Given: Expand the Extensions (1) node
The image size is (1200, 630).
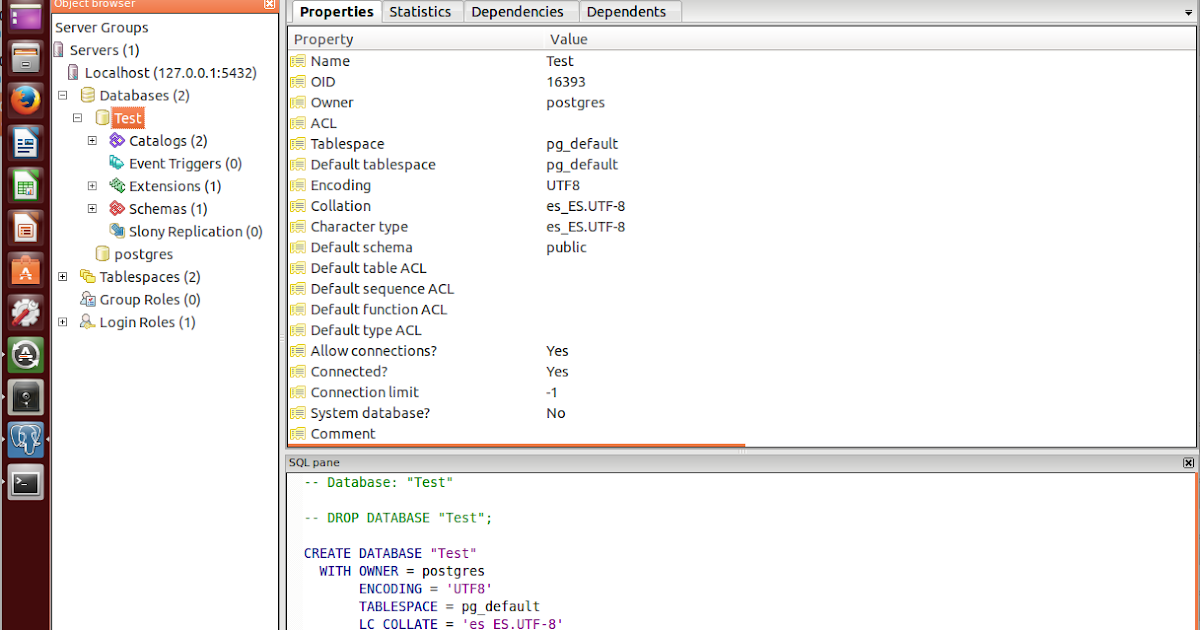Looking at the screenshot, I should [x=92, y=186].
